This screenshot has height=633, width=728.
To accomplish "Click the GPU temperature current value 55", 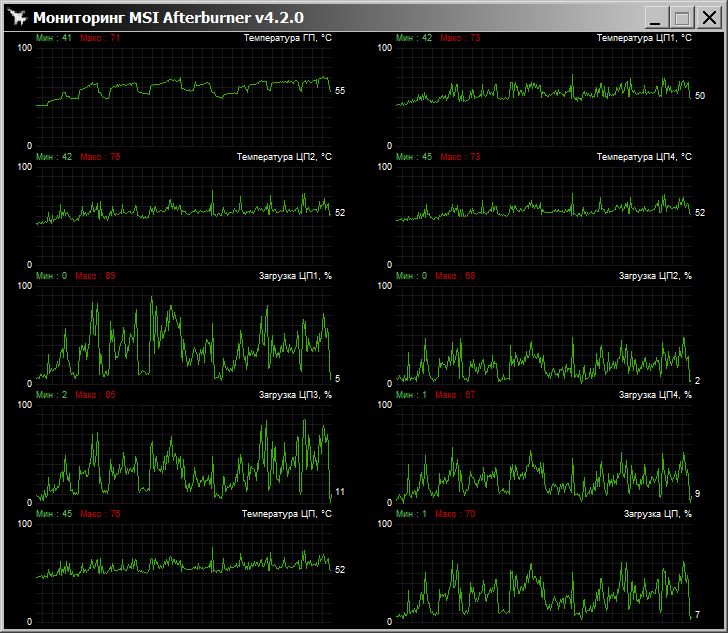I will tap(340, 91).
